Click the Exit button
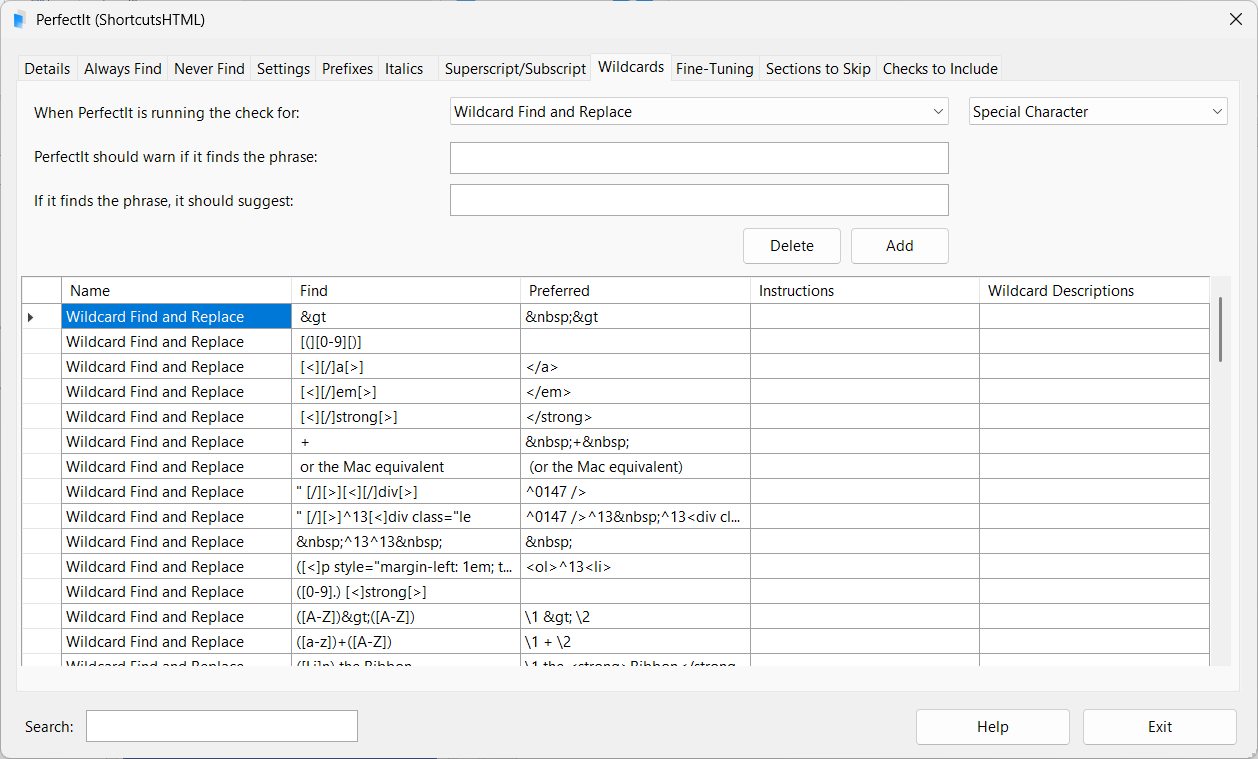This screenshot has width=1258, height=759. point(1160,727)
